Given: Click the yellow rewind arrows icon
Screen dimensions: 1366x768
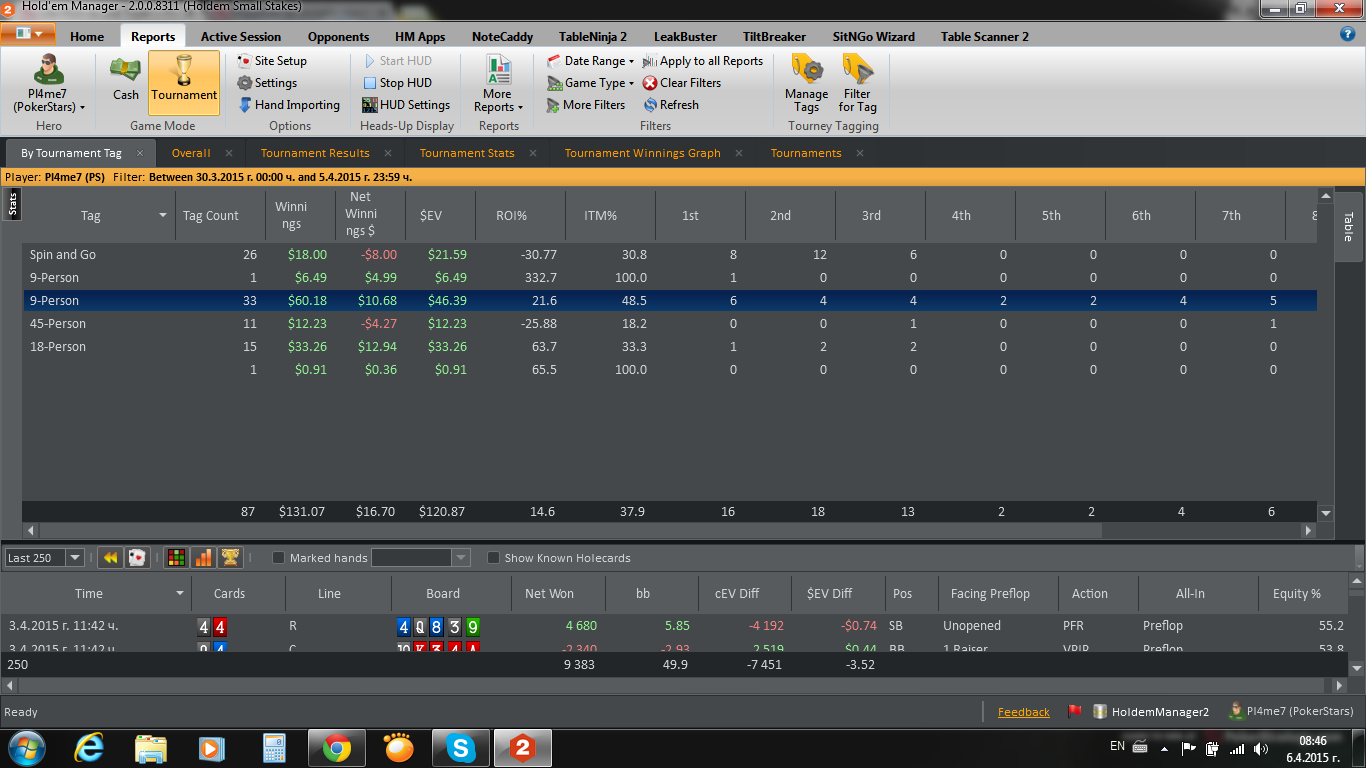Looking at the screenshot, I should coord(111,558).
